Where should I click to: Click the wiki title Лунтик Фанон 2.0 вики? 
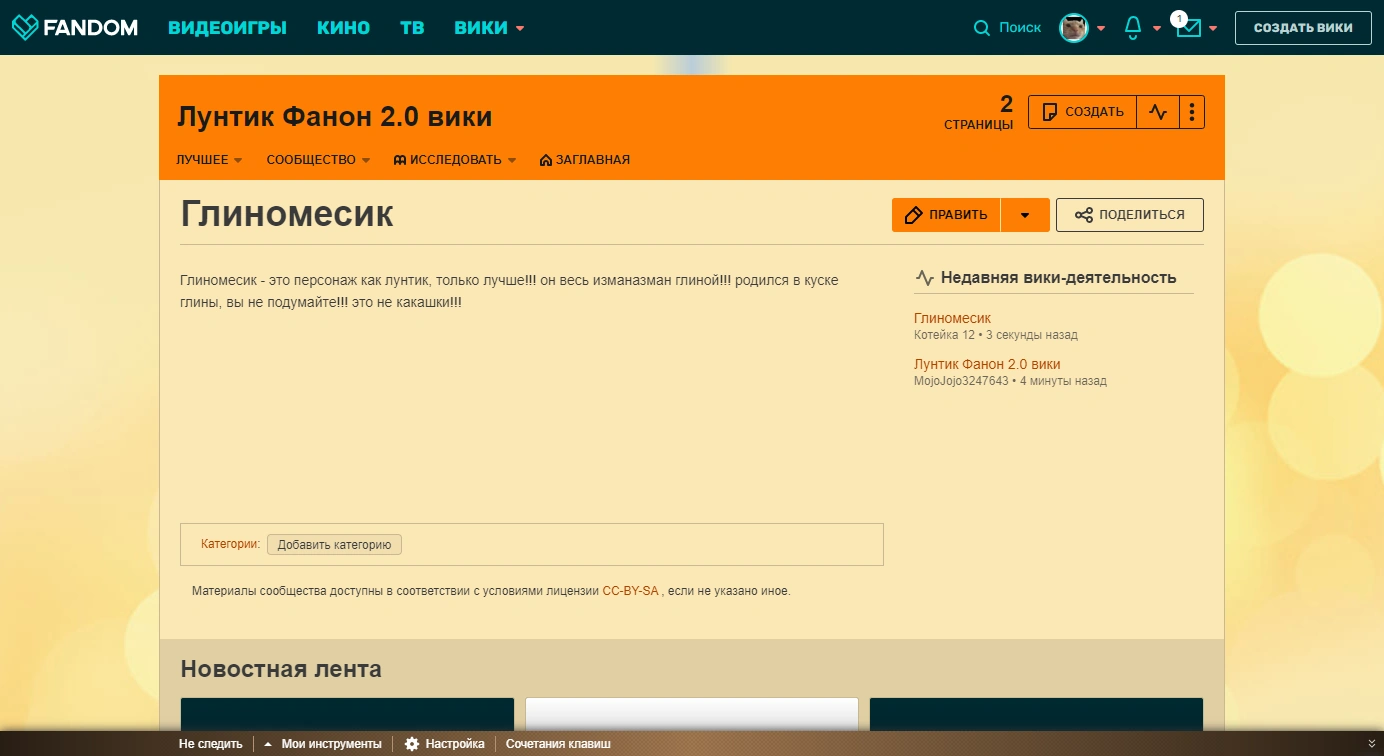coord(334,117)
